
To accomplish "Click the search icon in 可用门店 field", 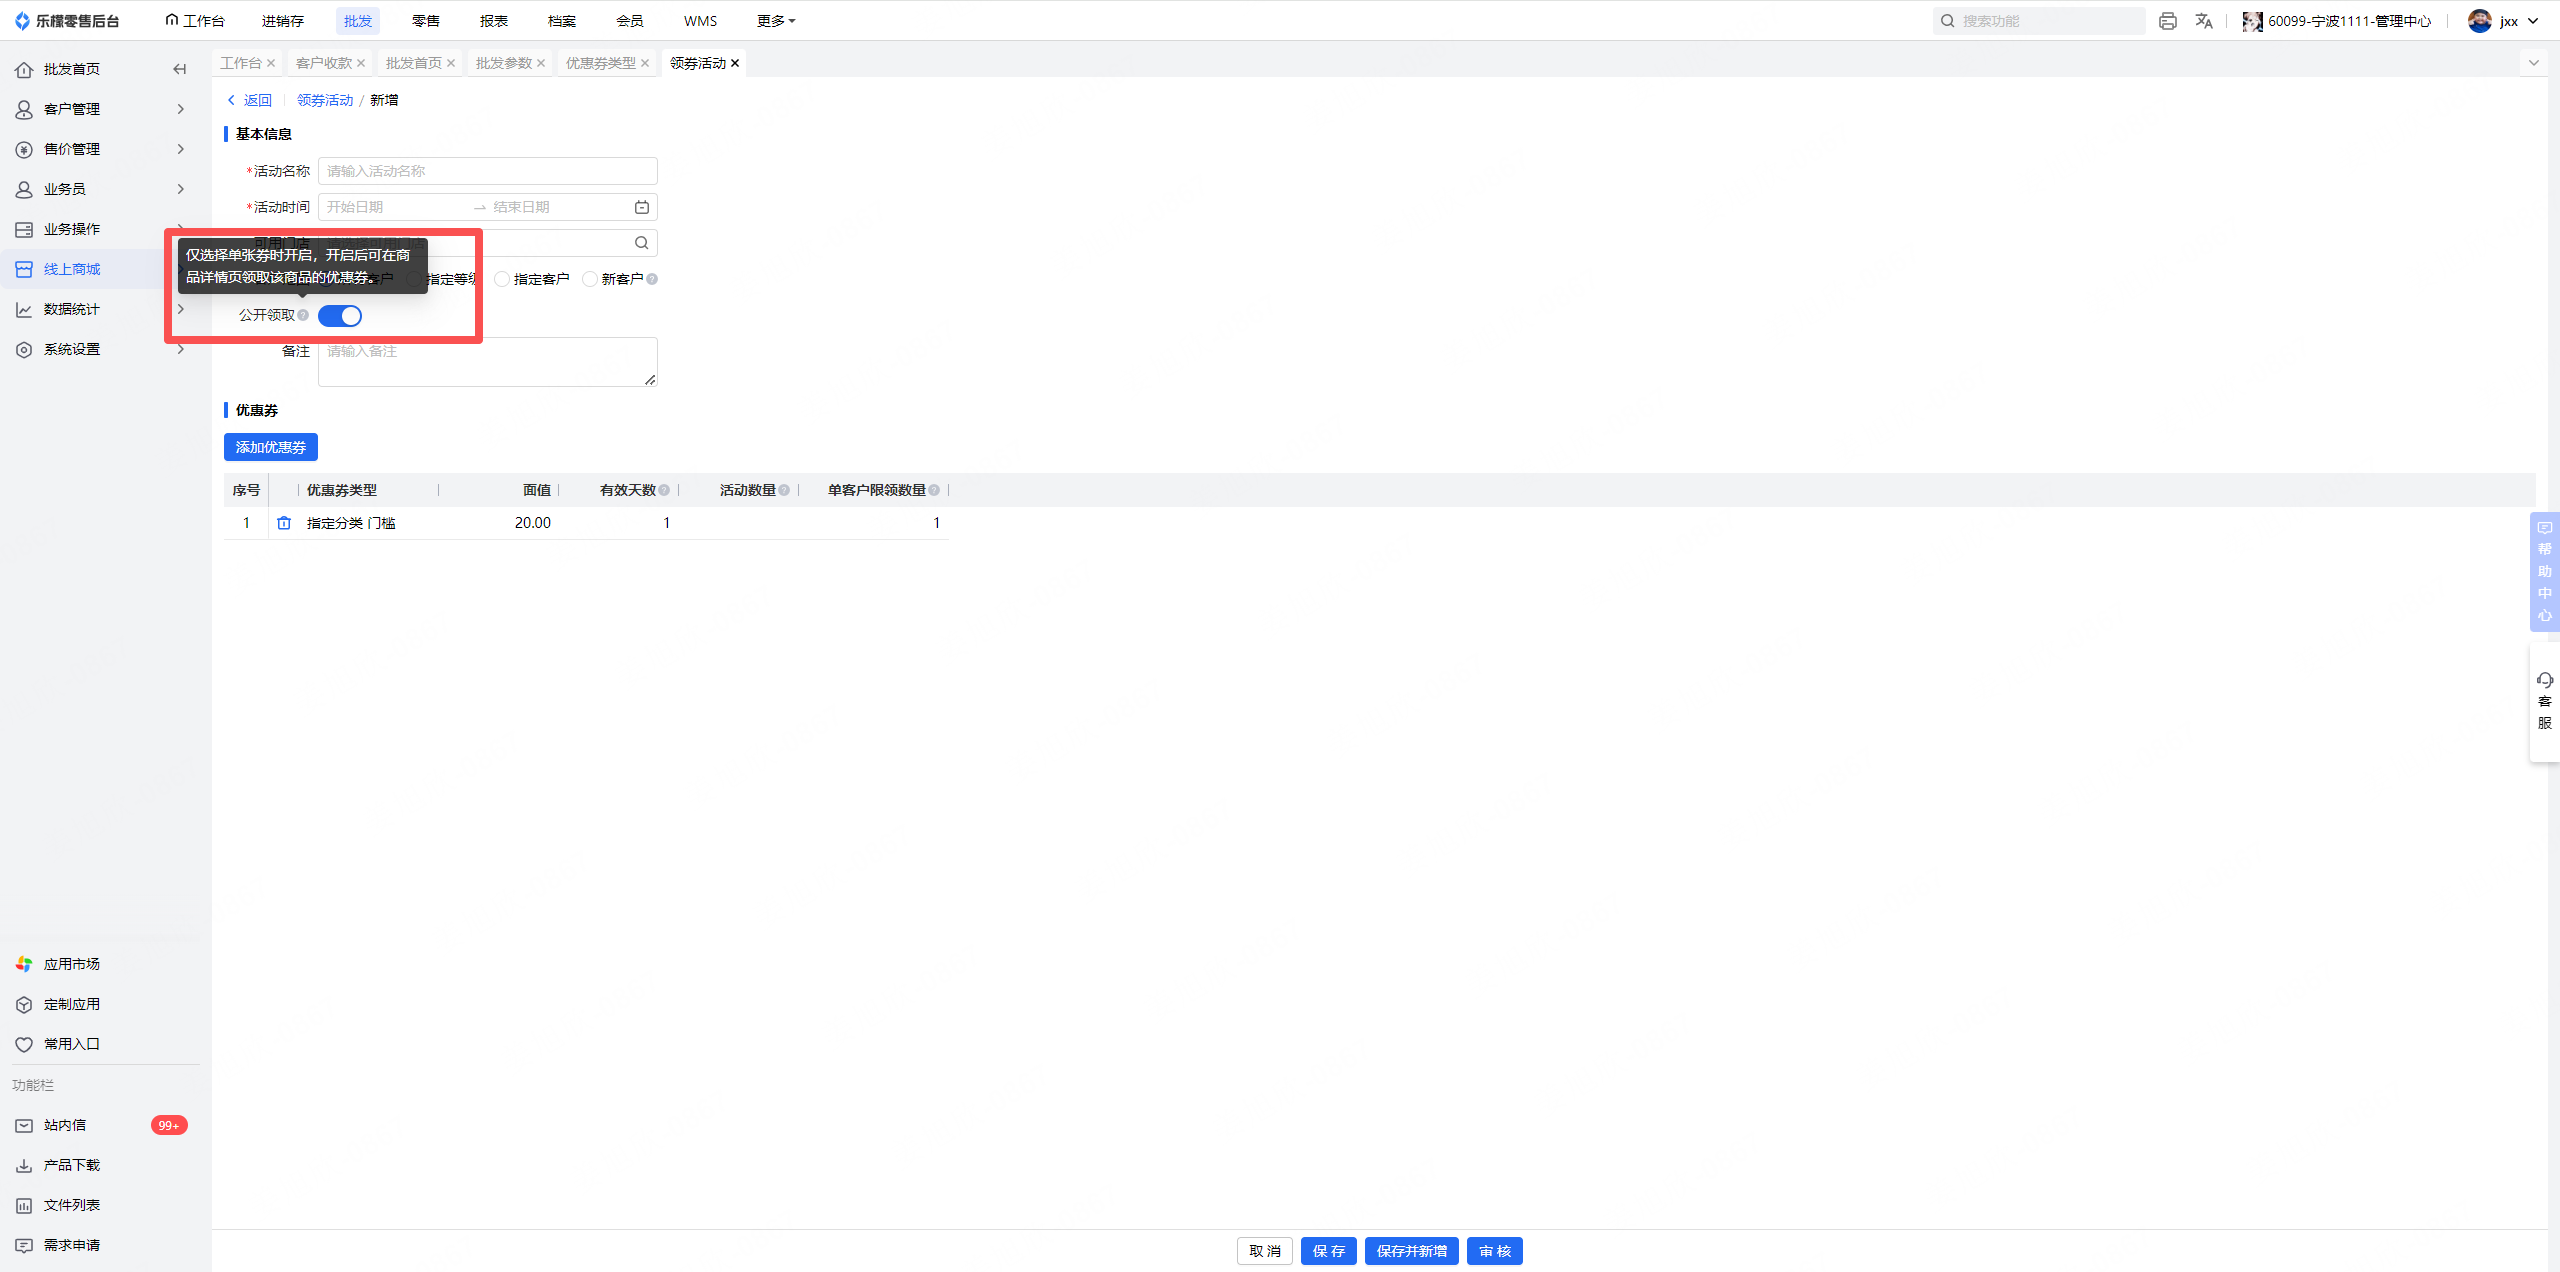I will [642, 243].
